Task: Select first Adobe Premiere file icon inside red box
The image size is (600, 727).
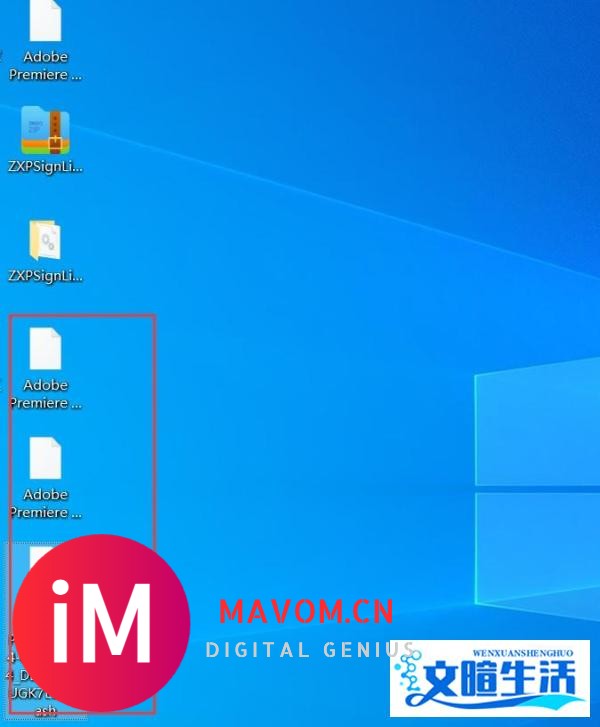Action: pyautogui.click(x=45, y=349)
